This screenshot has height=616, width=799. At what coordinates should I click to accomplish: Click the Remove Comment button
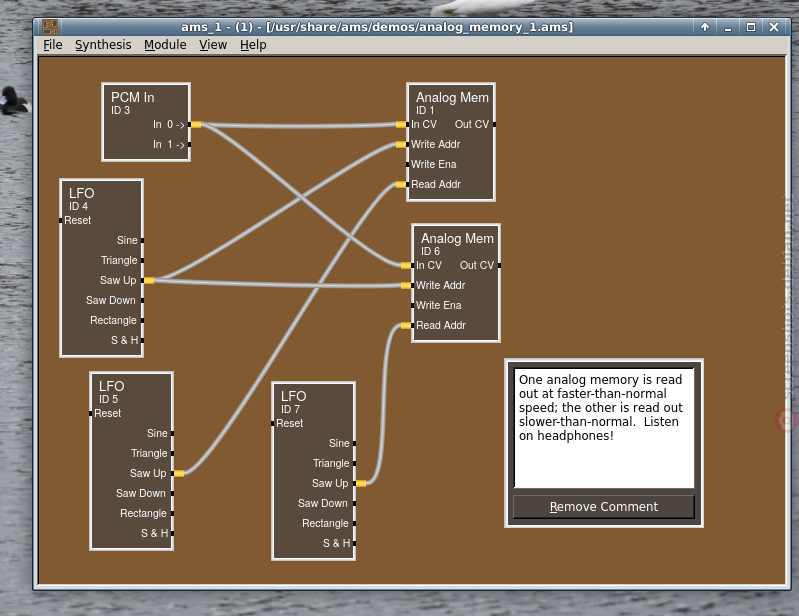point(603,506)
